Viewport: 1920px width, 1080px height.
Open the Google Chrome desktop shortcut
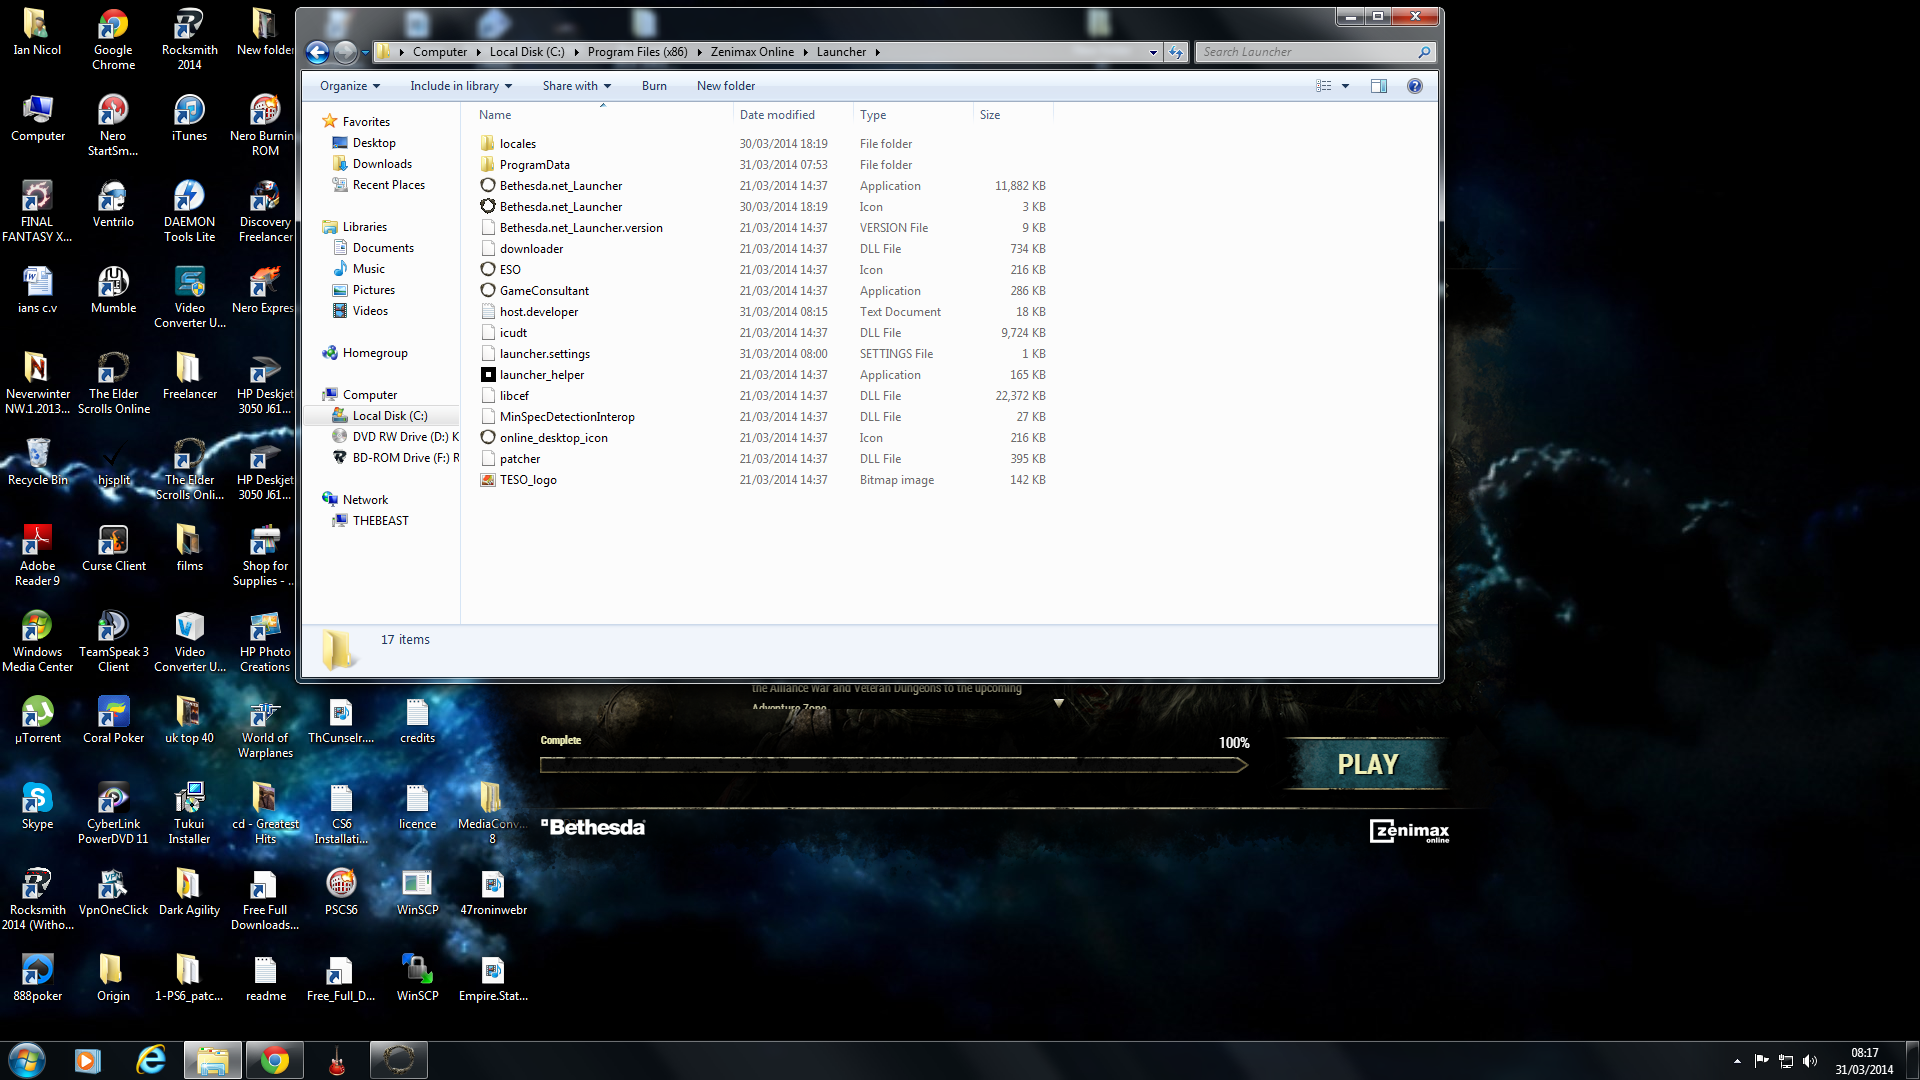pos(113,39)
